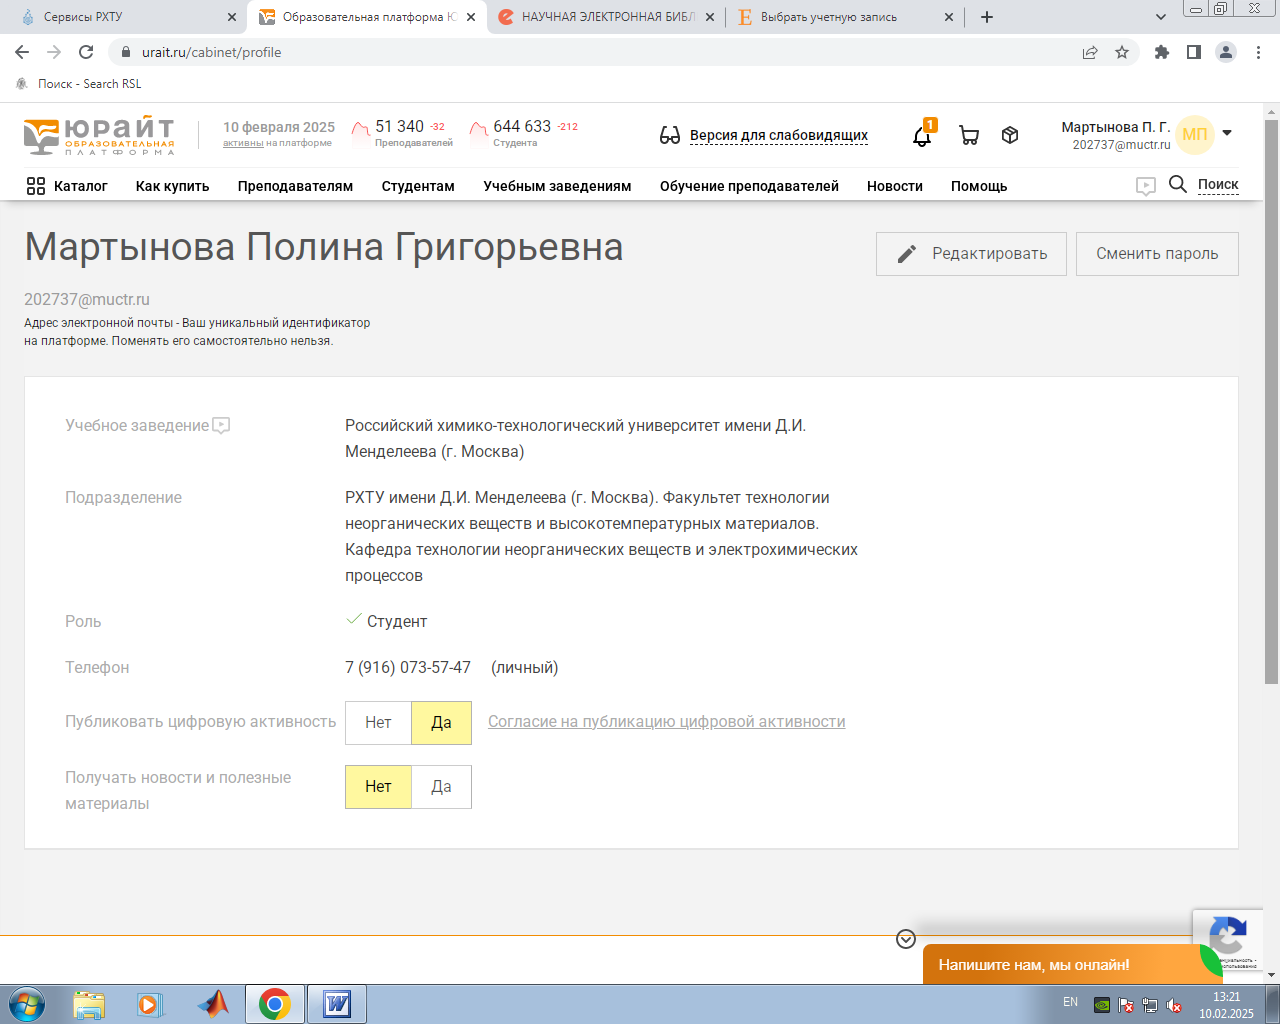Image resolution: width=1280 pixels, height=1024 pixels.
Task: Set publish digital activity to Нет
Action: pyautogui.click(x=378, y=723)
